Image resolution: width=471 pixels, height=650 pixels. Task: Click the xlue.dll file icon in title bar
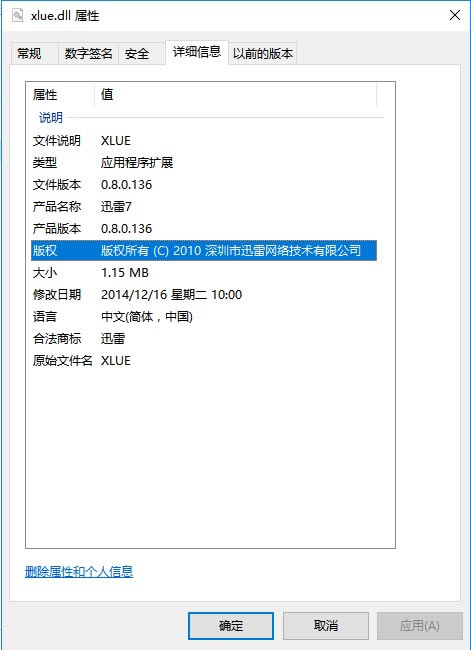tap(17, 16)
